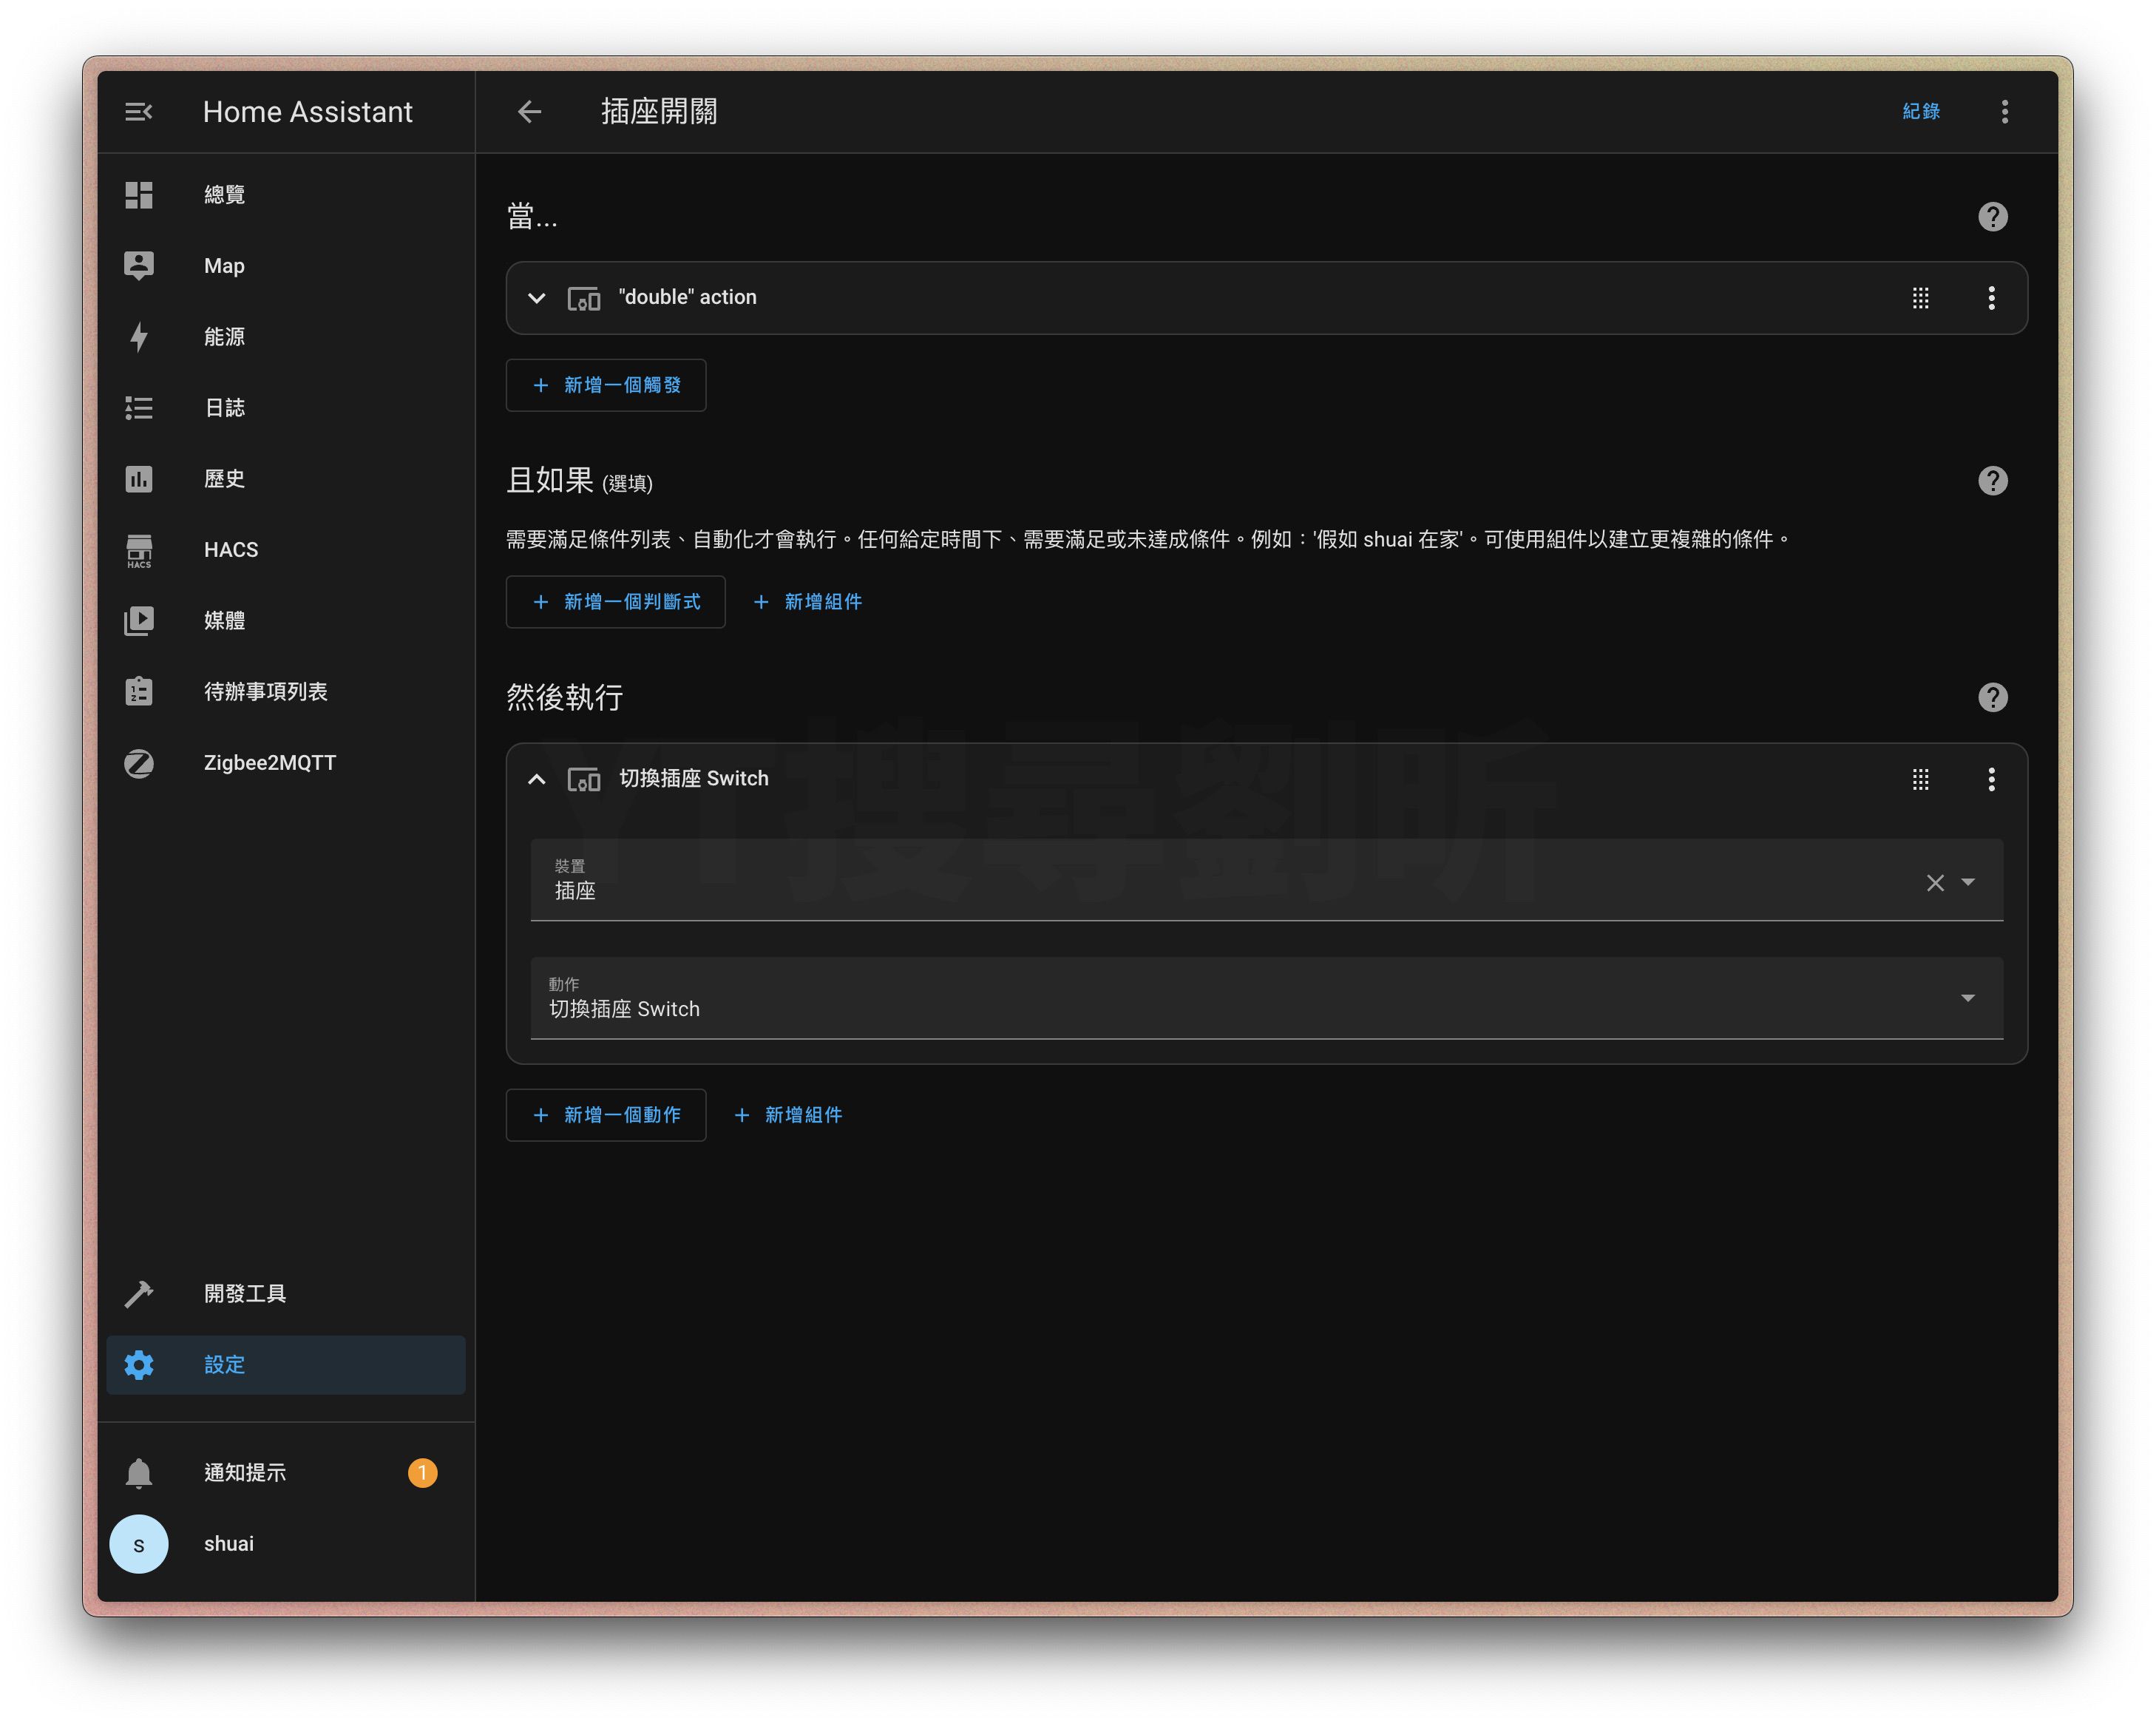The width and height of the screenshot is (2156, 1726).
Task: Click the 日誌 logbook list icon
Action: tap(139, 408)
